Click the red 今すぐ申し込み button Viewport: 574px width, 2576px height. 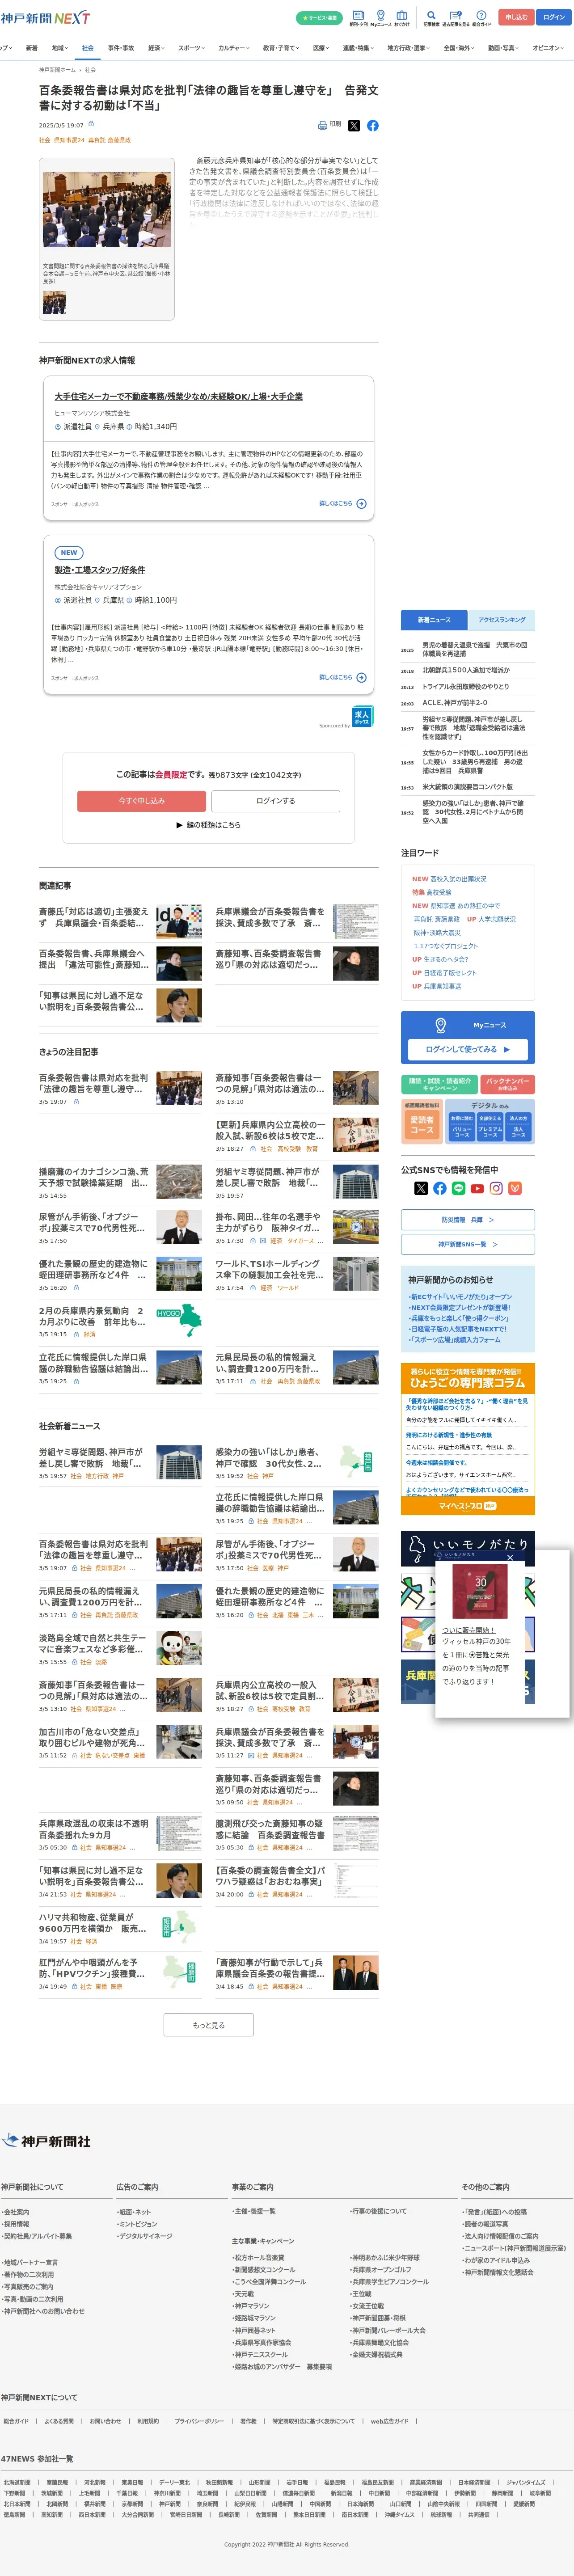142,801
